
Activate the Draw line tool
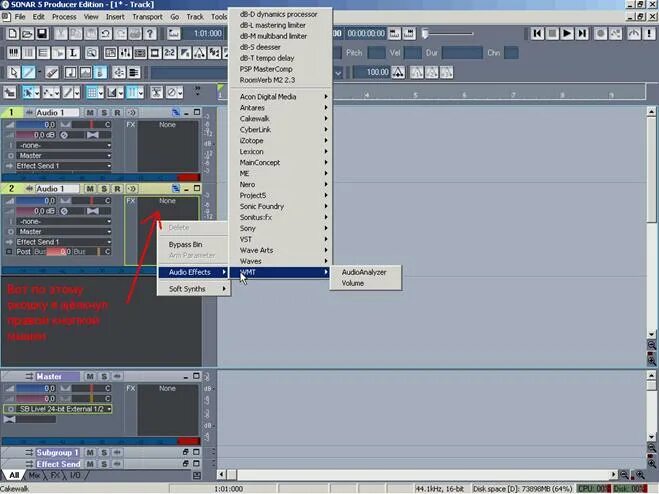[29, 72]
